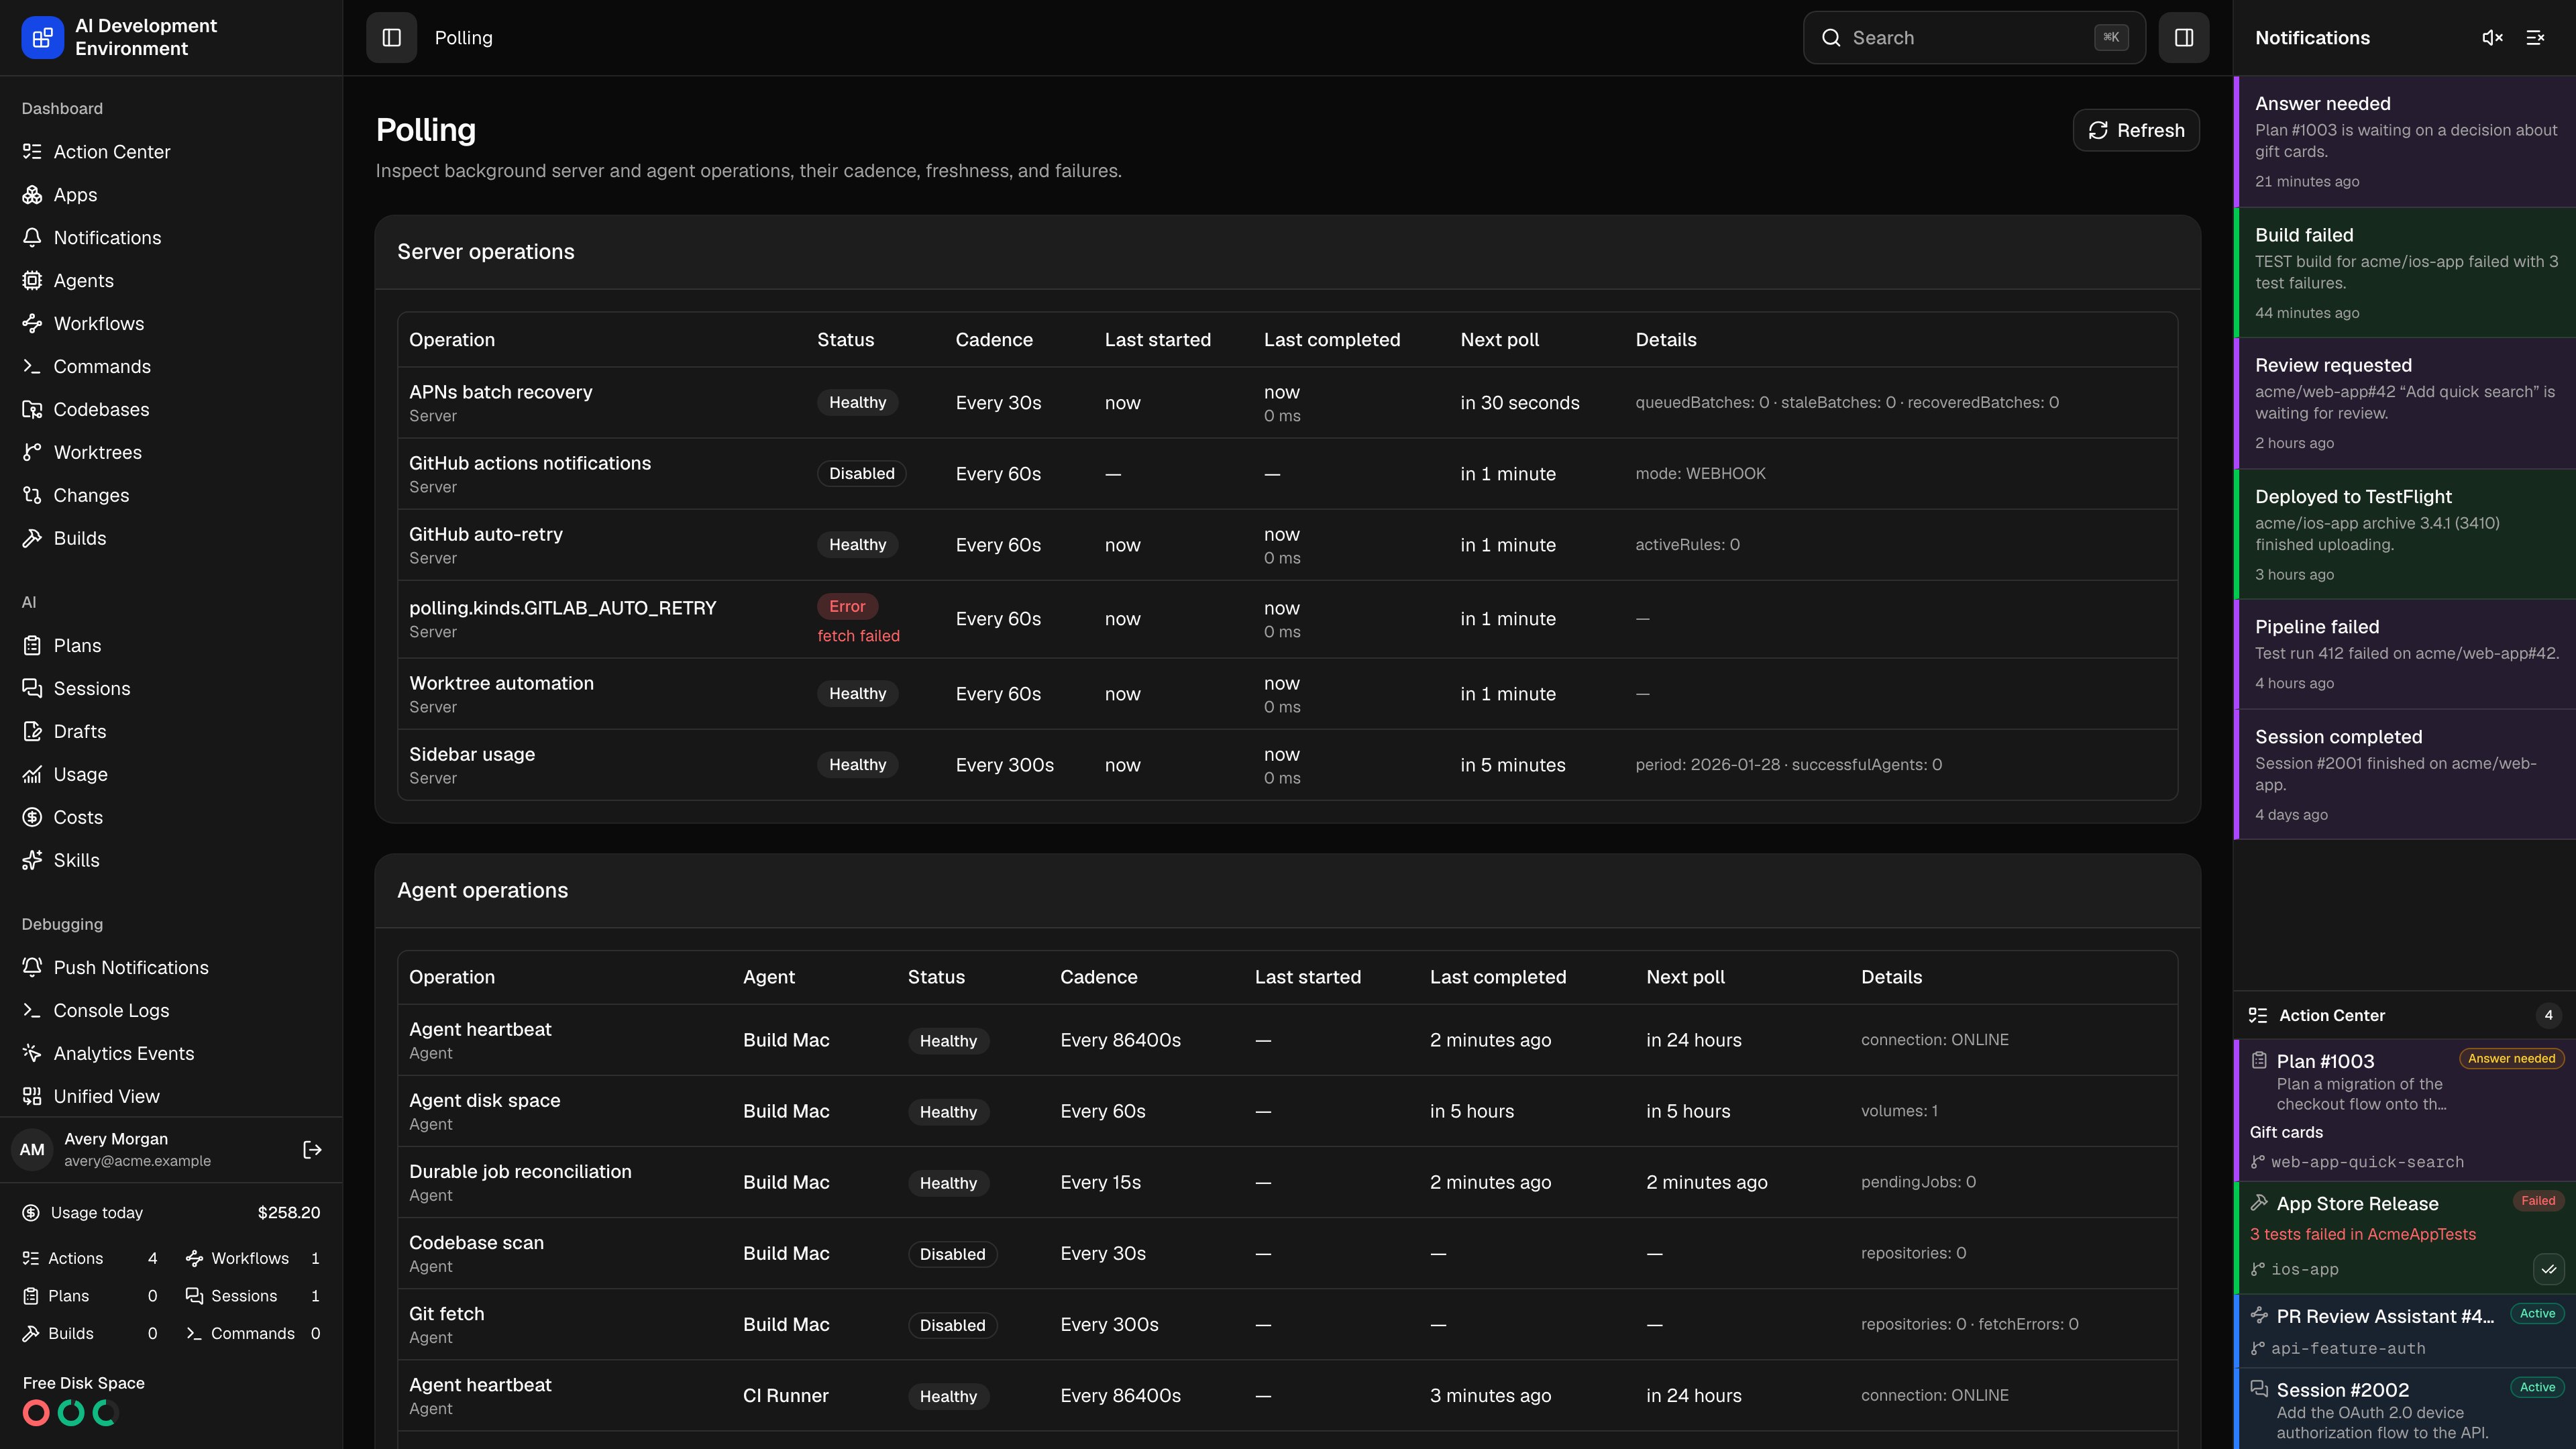Click the Usage chart icon in sidebar
The height and width of the screenshot is (1449, 2576).
click(x=32, y=774)
